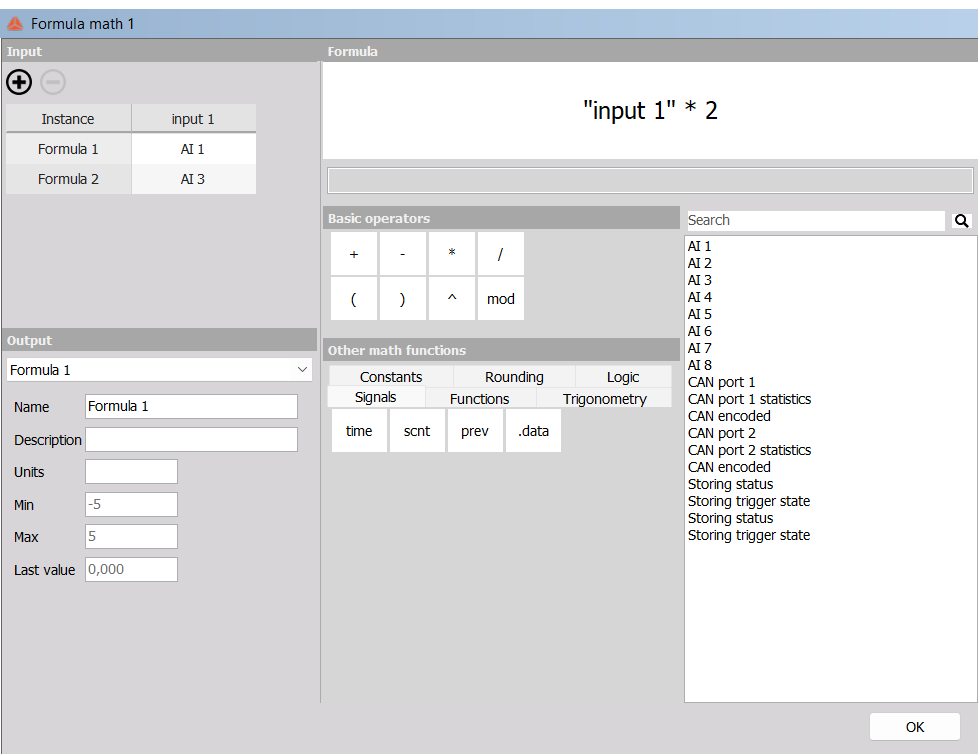
Task: Click the disabled remove input minus icon
Action: (x=53, y=82)
